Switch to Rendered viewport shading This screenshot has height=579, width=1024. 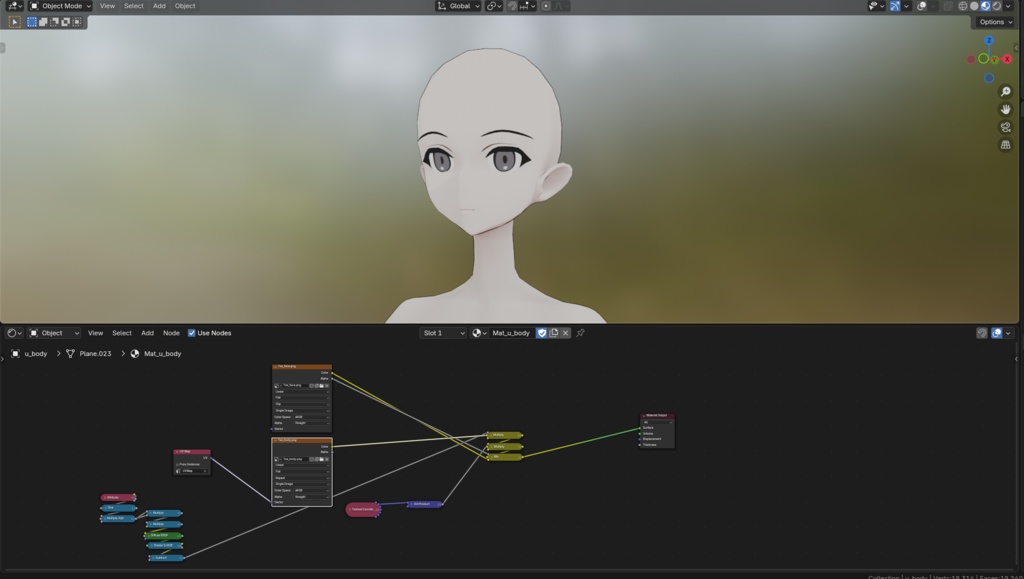996,6
